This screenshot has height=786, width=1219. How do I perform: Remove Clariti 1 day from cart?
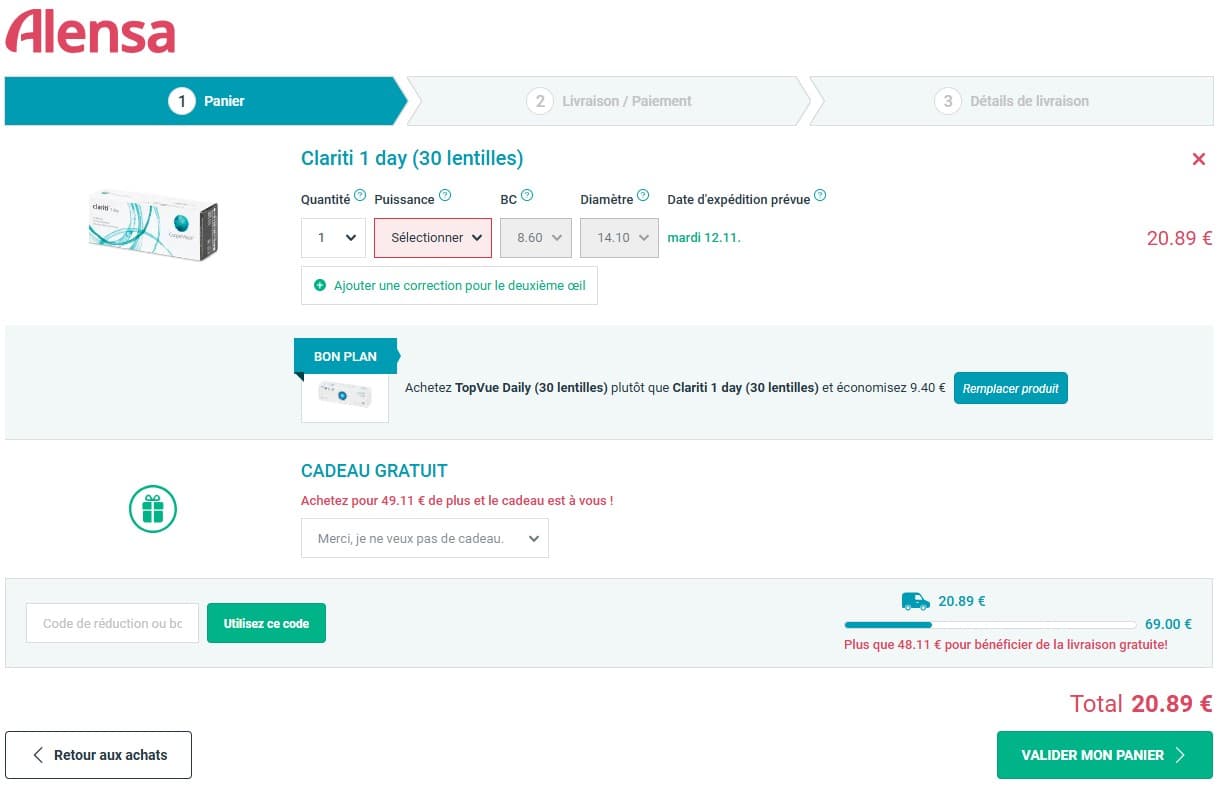coord(1198,159)
